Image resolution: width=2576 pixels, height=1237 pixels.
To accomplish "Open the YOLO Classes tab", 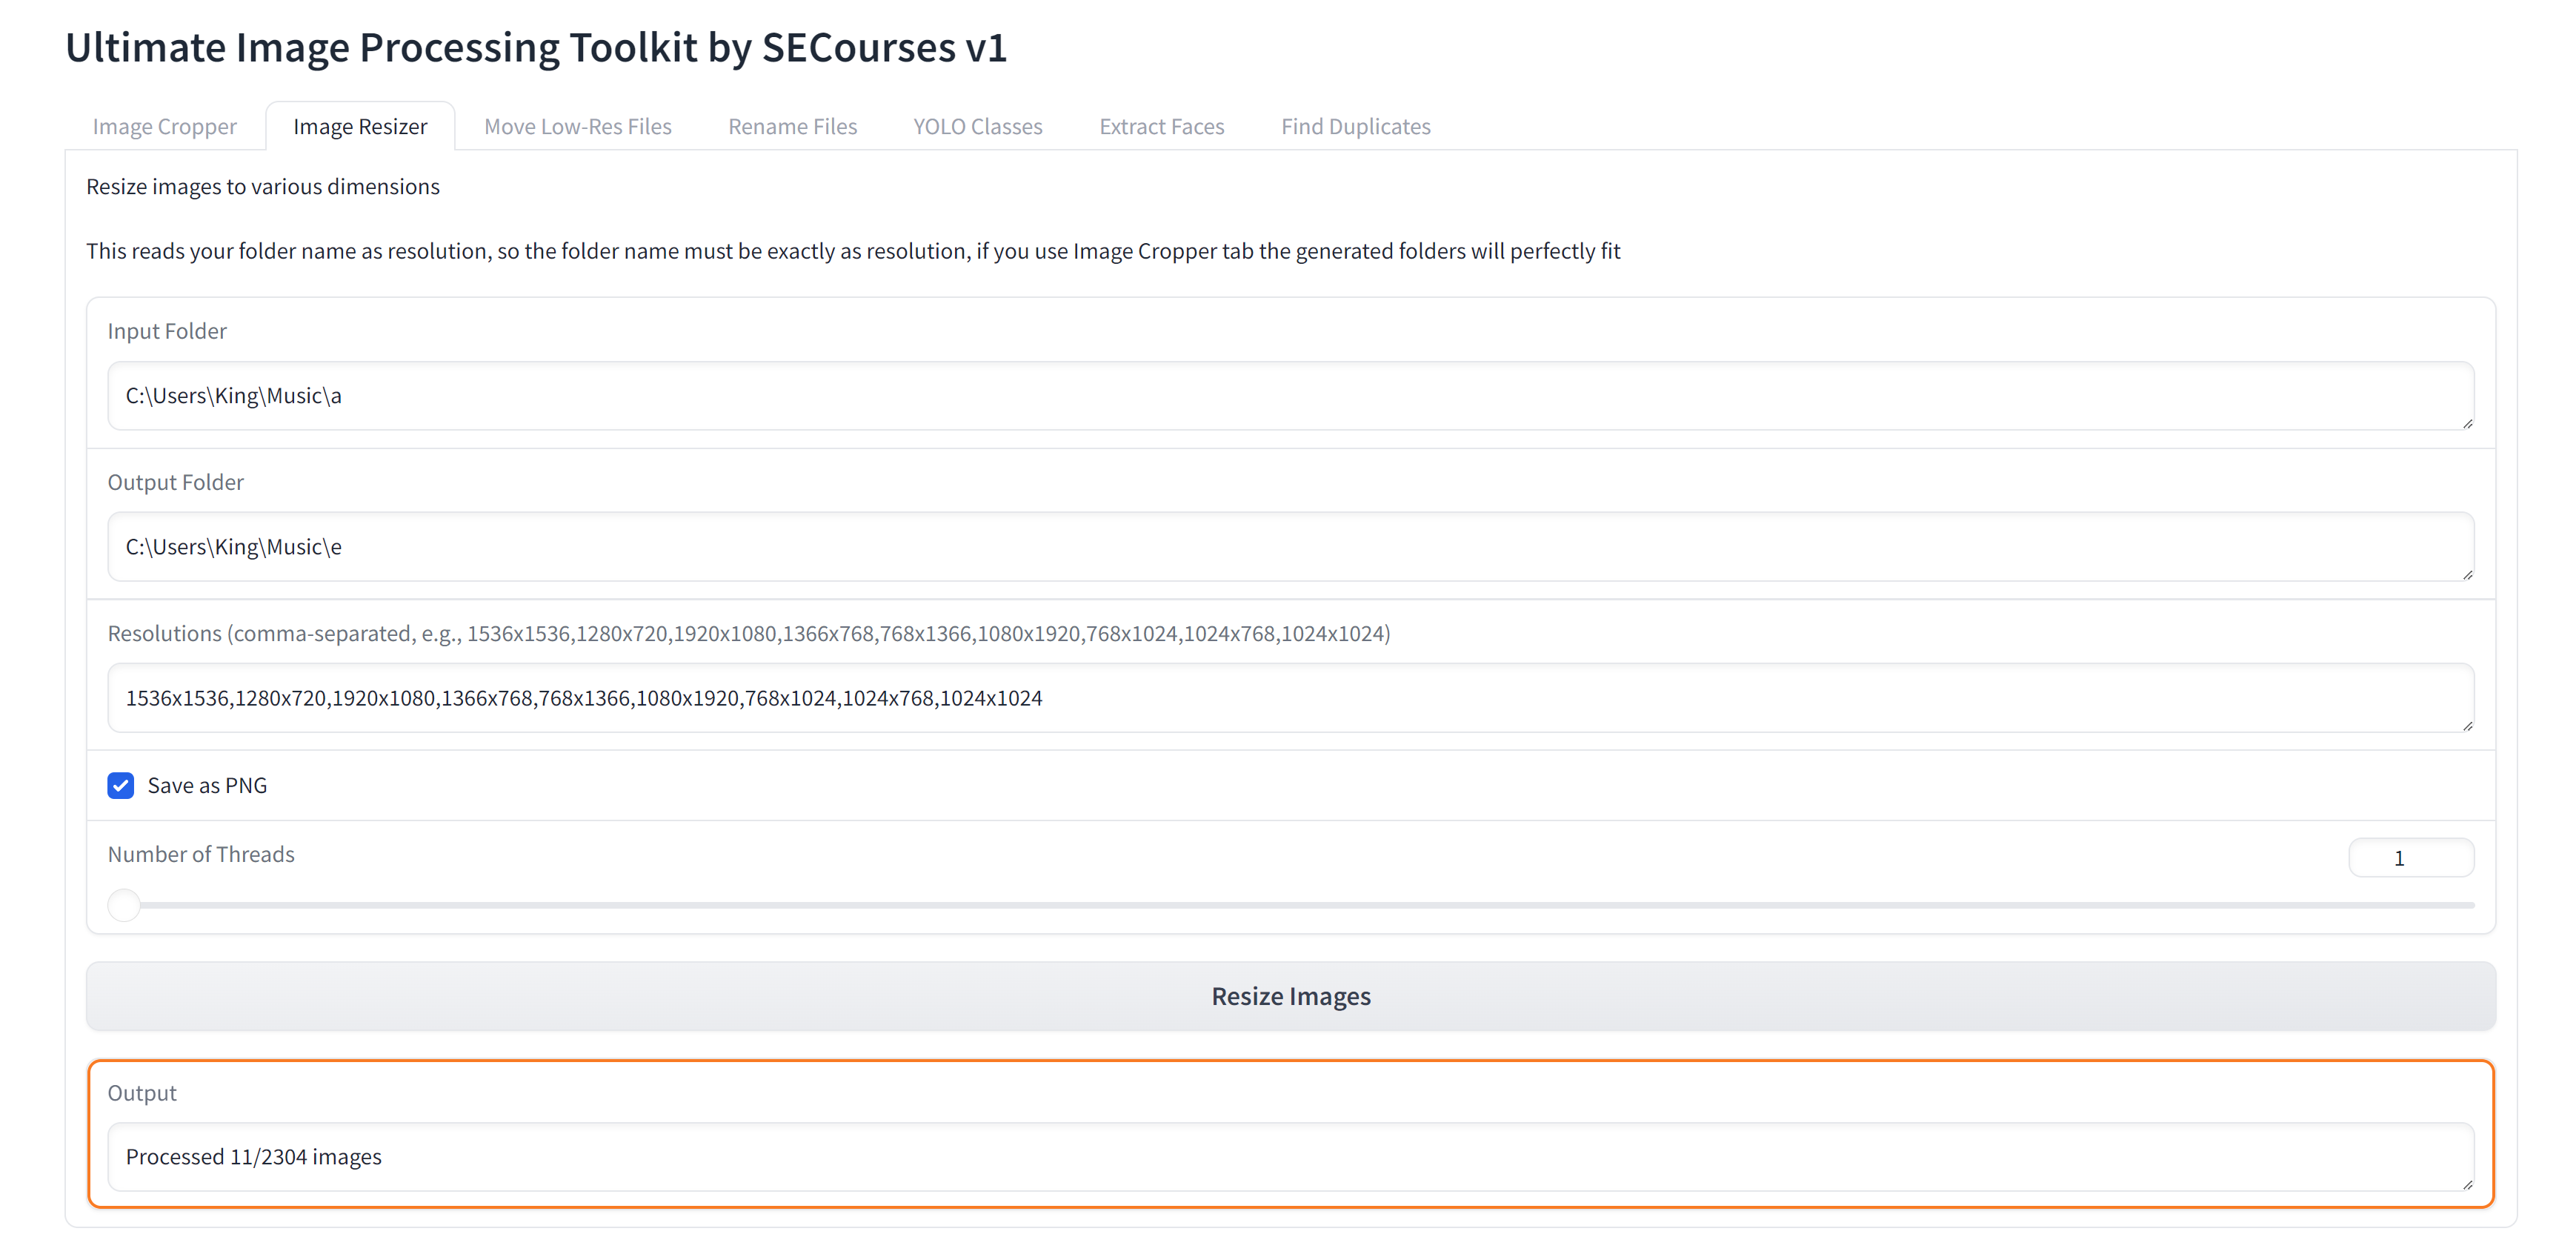I will click(977, 126).
